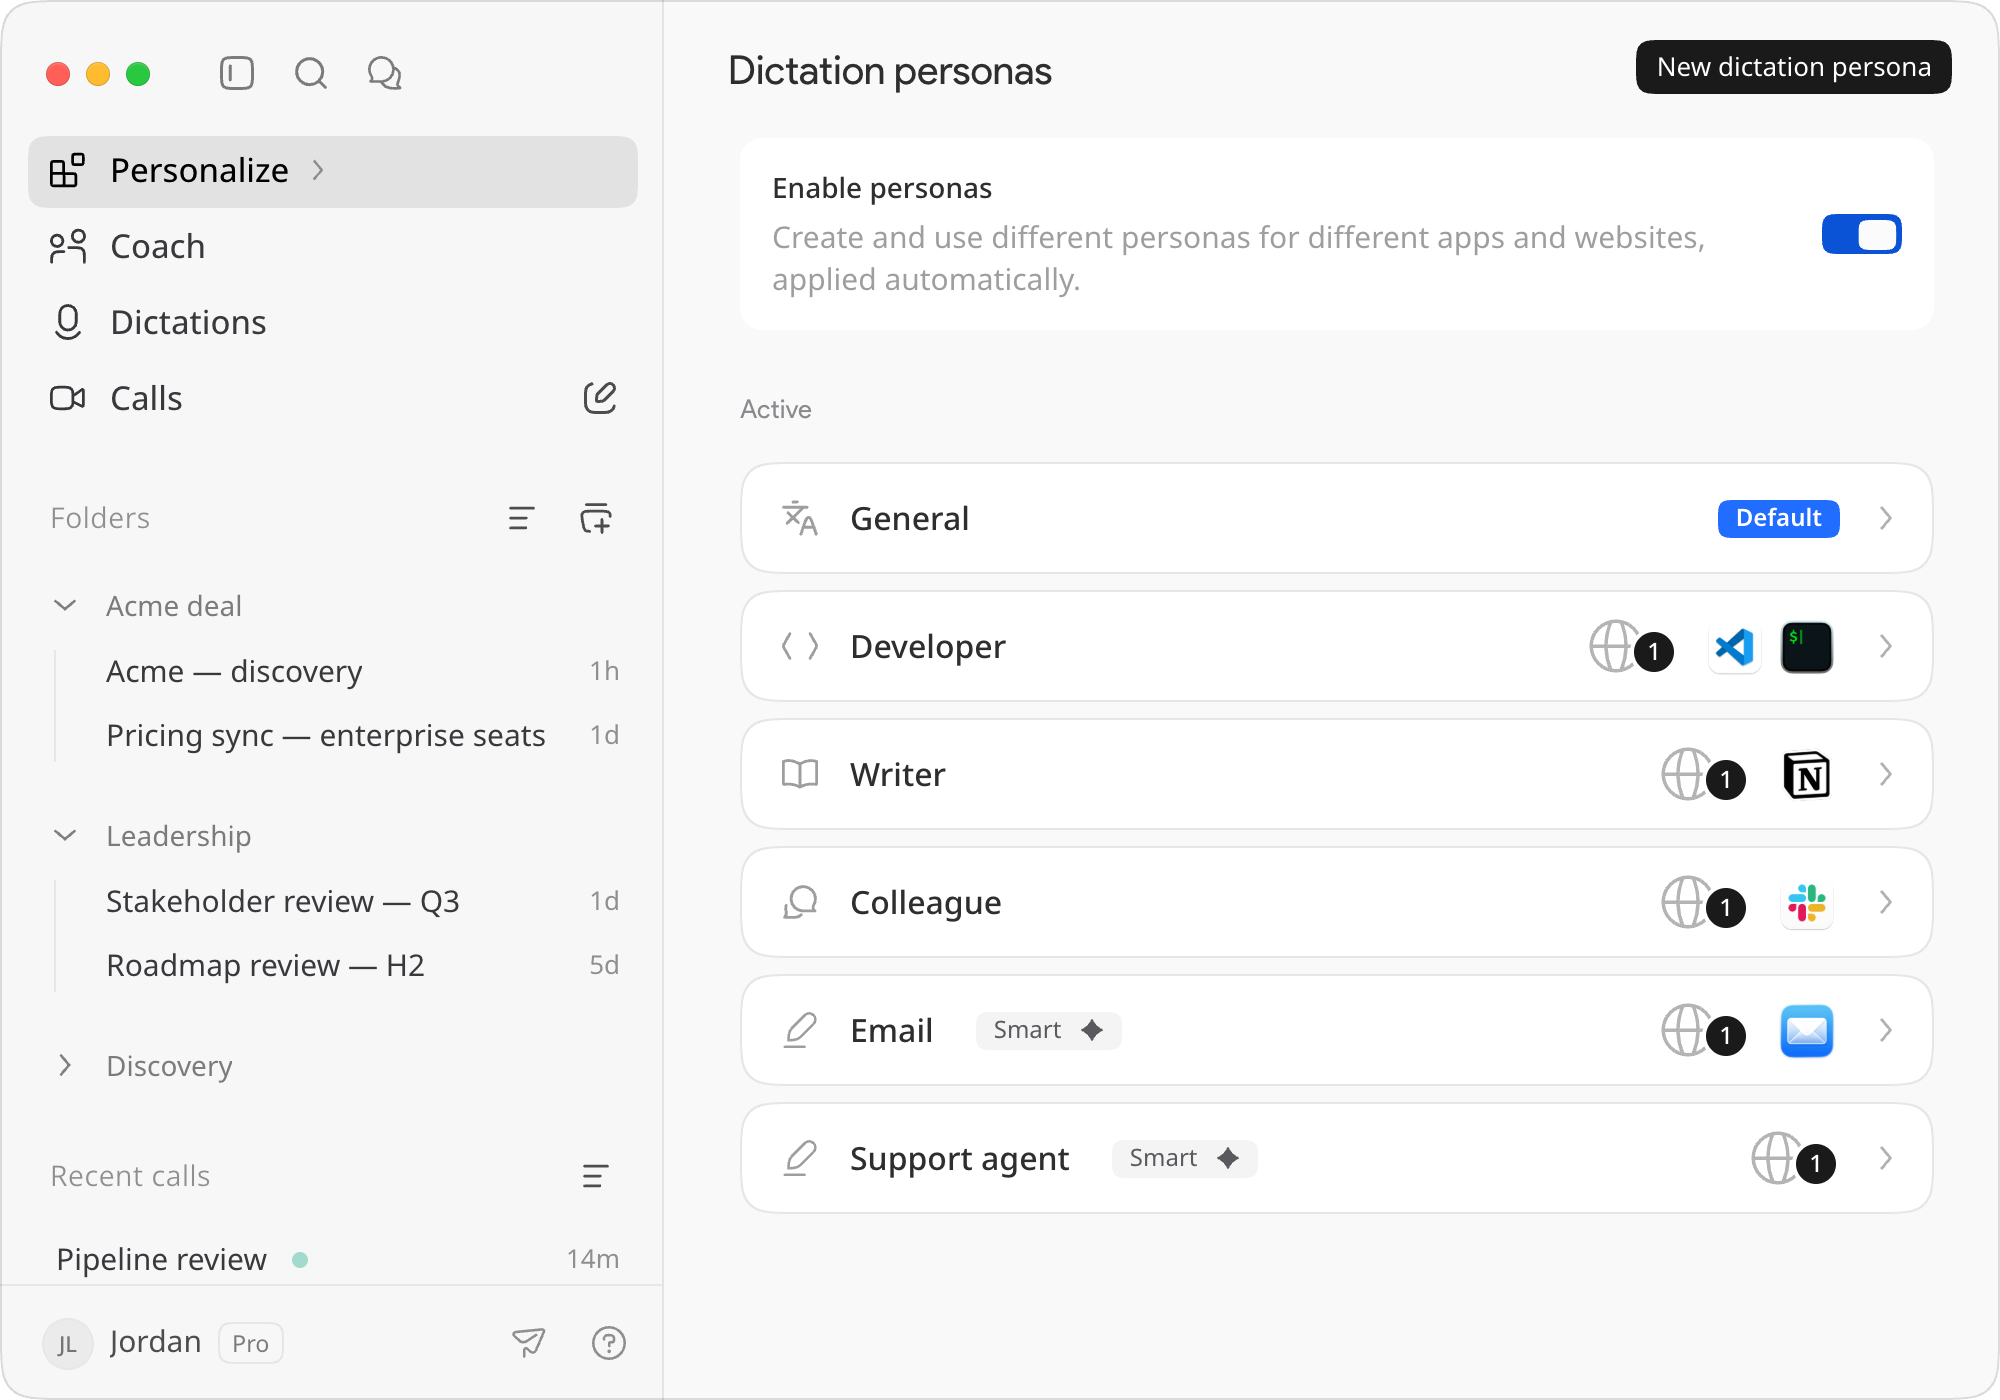
Task: Open the help question mark icon
Action: [609, 1342]
